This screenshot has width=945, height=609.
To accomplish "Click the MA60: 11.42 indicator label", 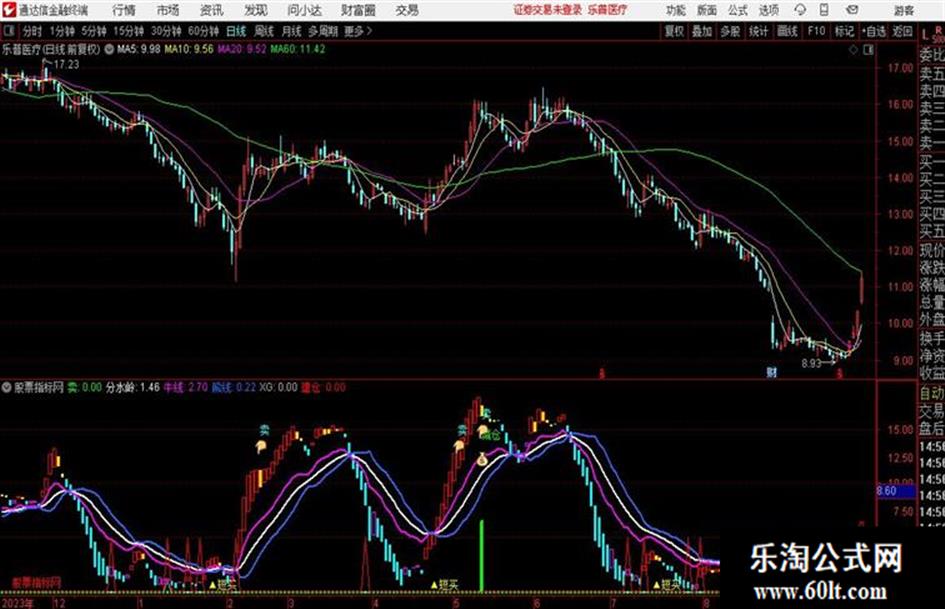I will [x=298, y=49].
